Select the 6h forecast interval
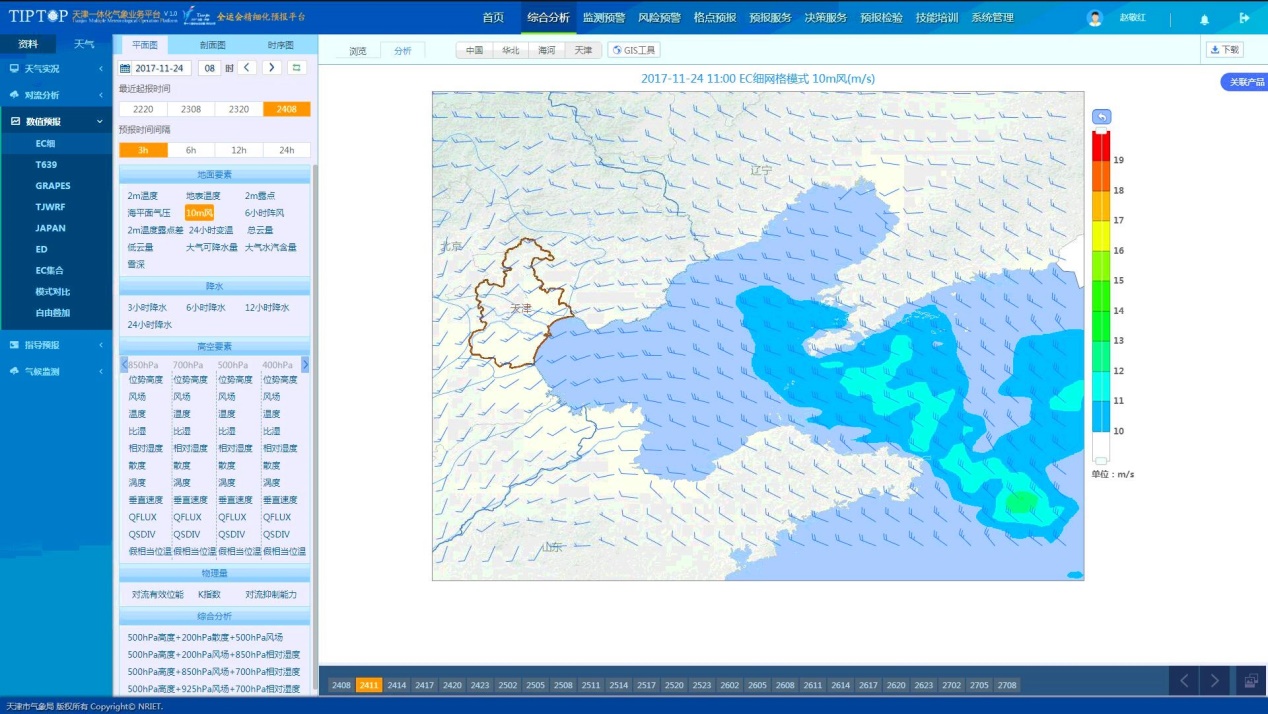The height and width of the screenshot is (714, 1268). click(190, 150)
